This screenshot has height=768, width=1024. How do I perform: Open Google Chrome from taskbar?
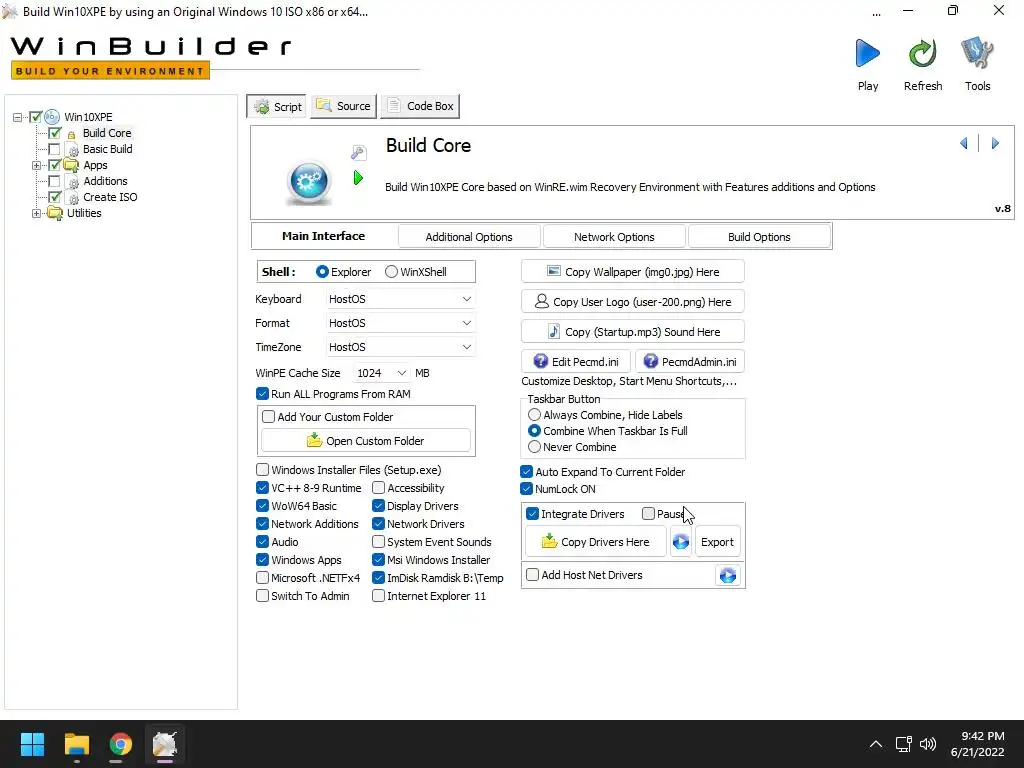pyautogui.click(x=120, y=744)
